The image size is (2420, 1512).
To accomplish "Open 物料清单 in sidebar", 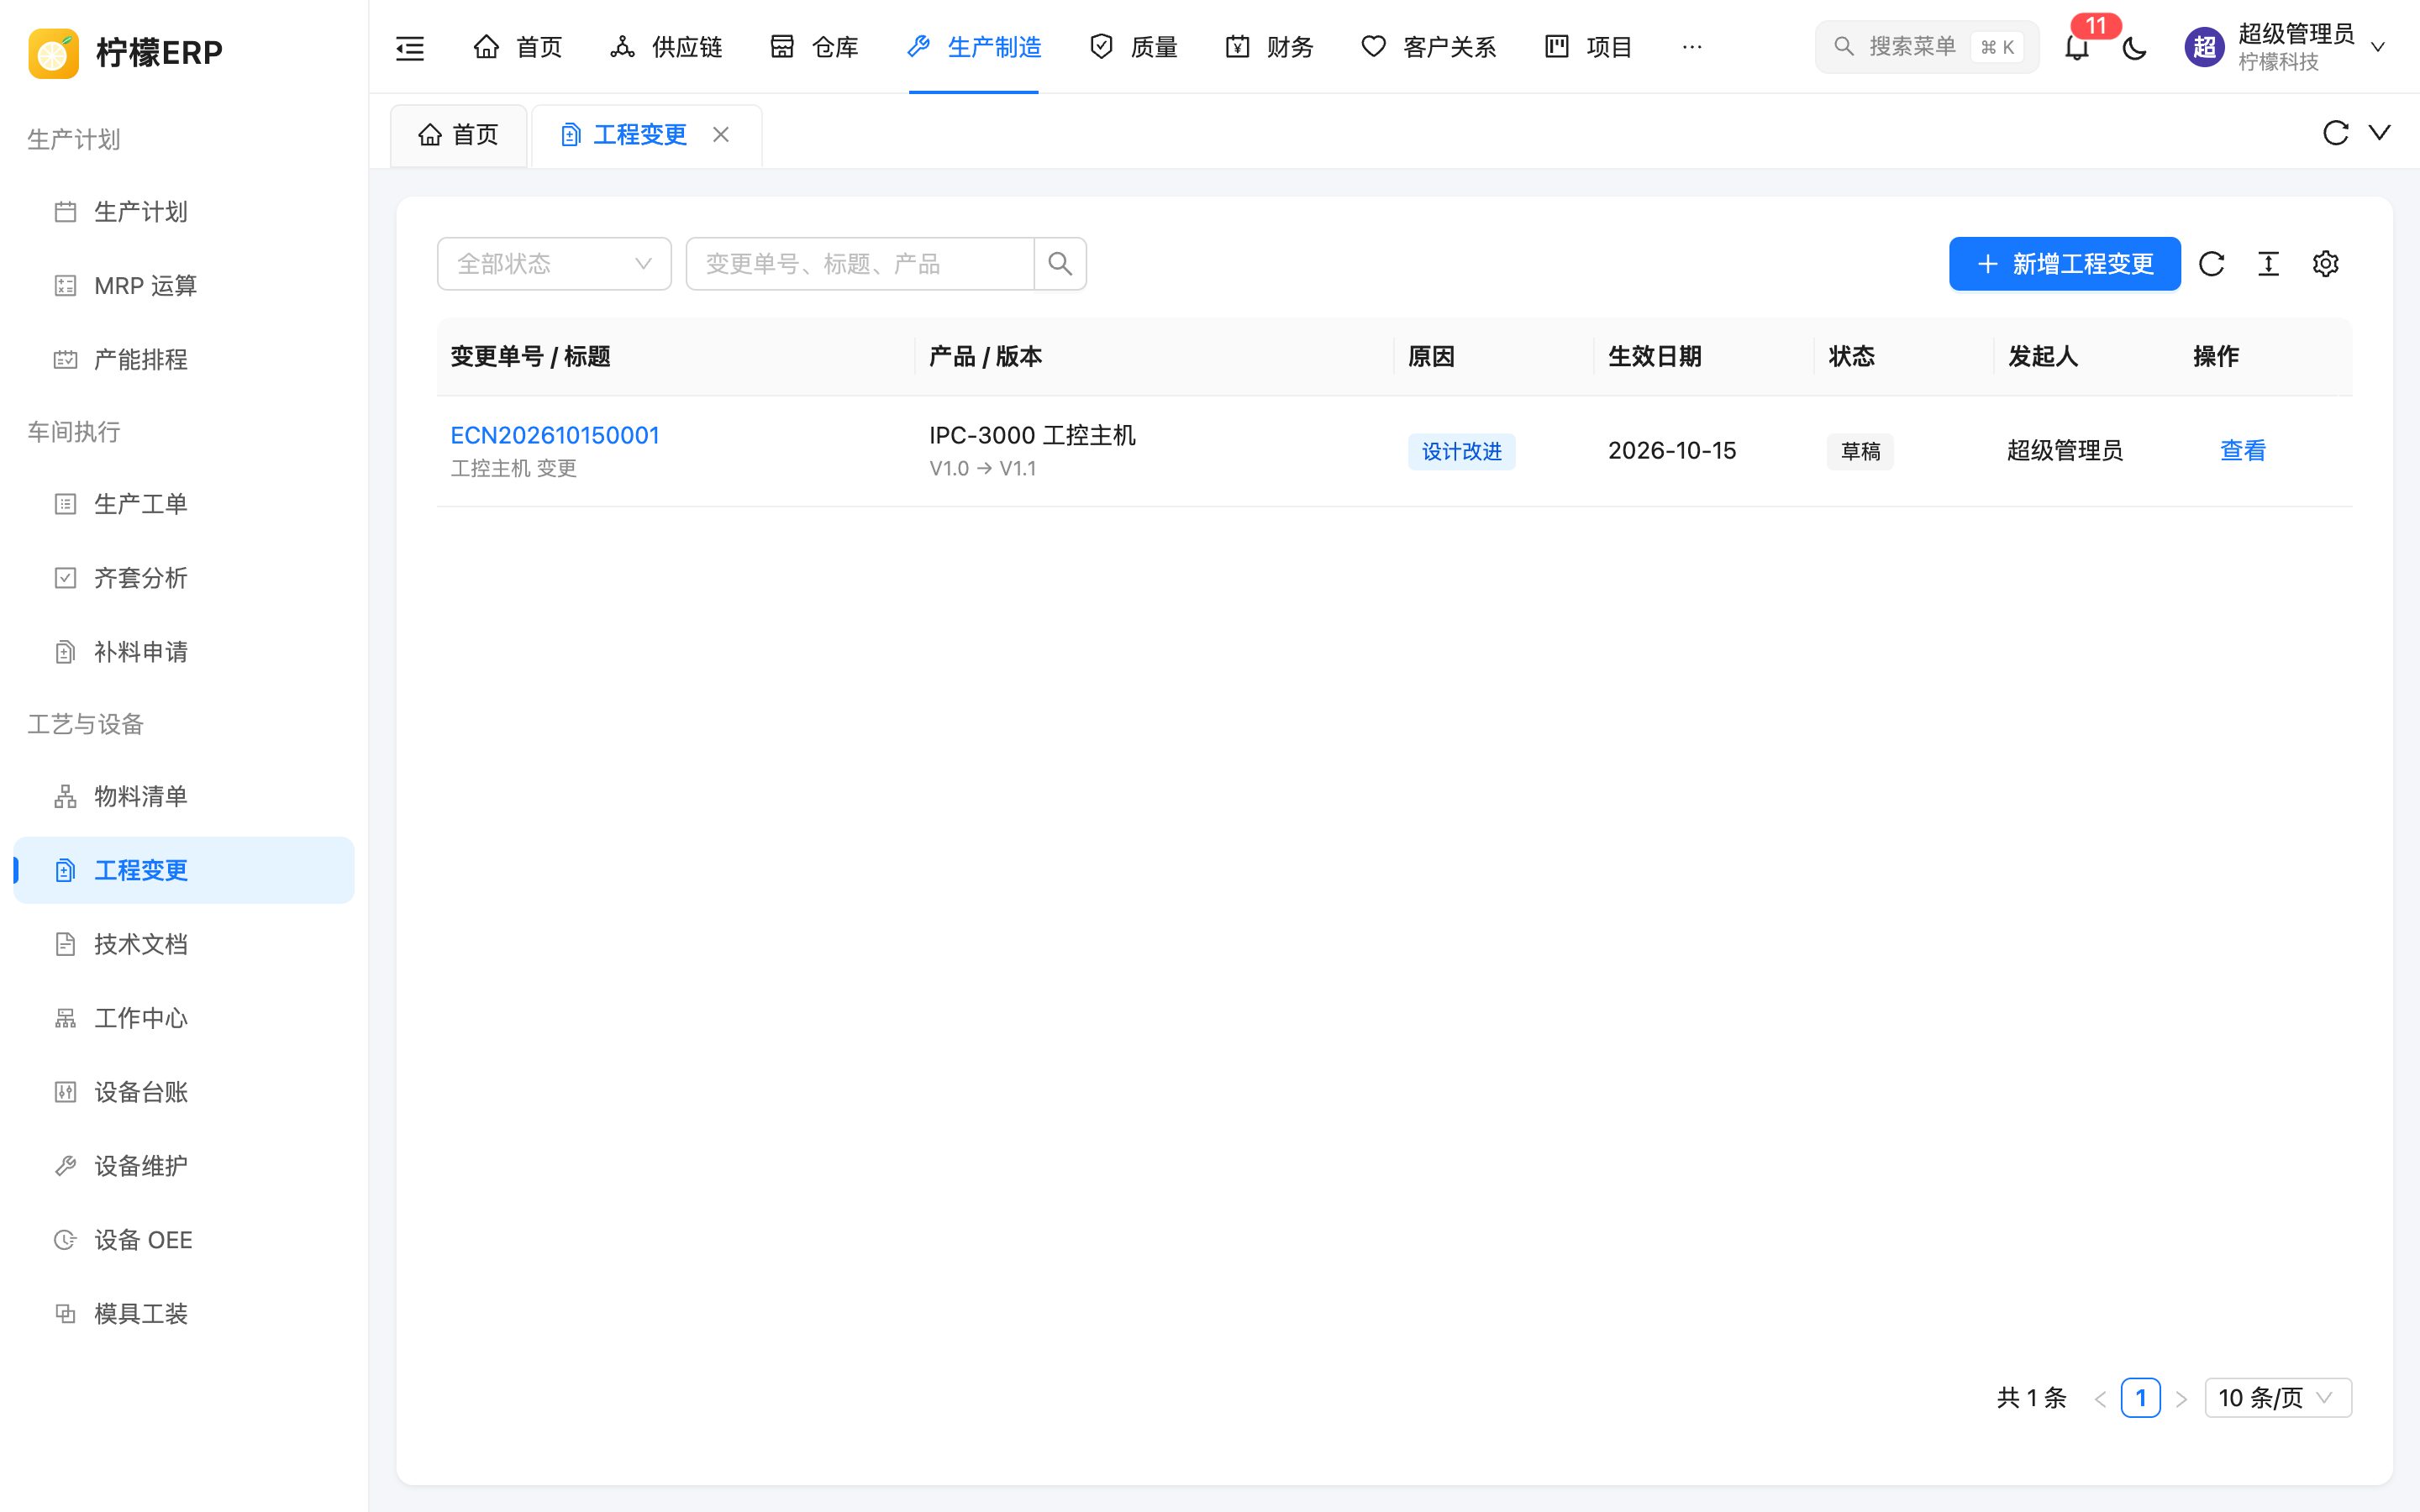I will point(184,796).
